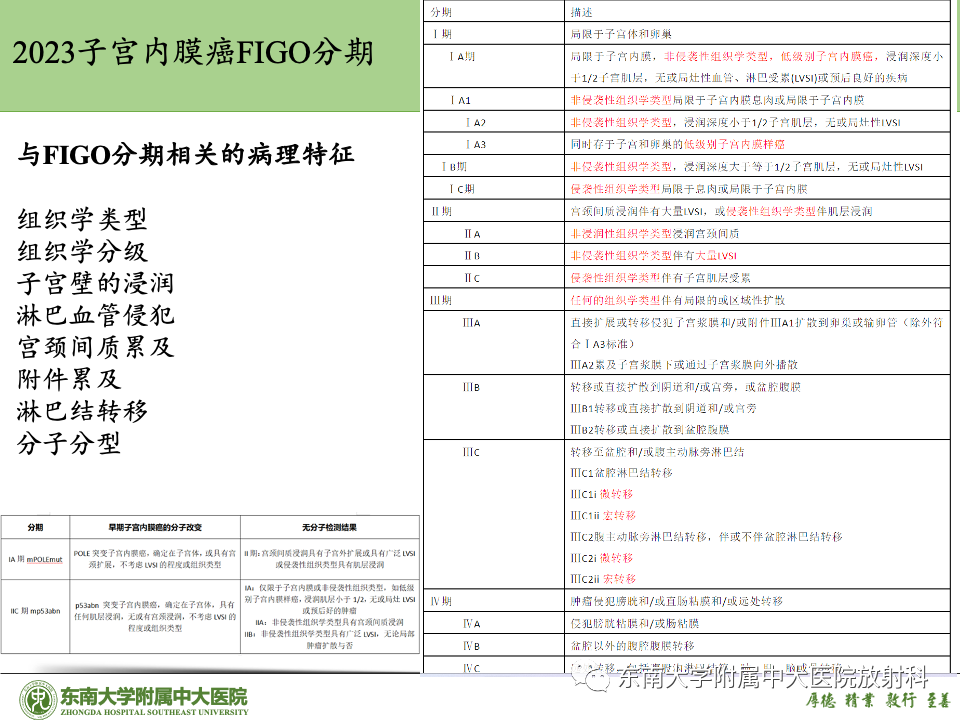Click description '同时存于子宫和卵巢的低级别子宫内膜样癌'
This screenshot has width=960, height=720.
tap(677, 144)
